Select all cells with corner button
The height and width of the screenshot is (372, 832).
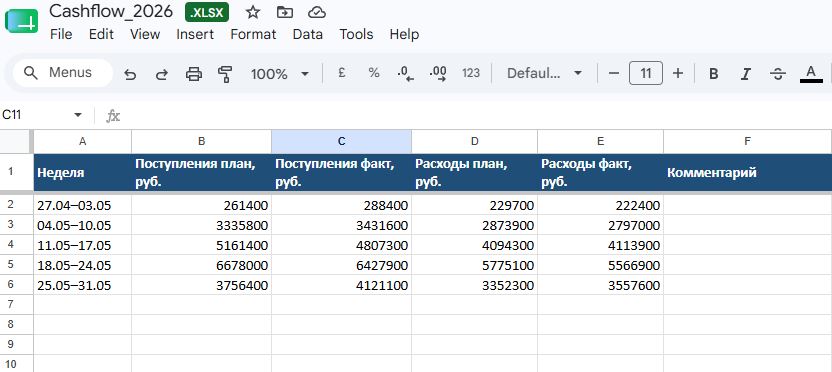pos(16,141)
